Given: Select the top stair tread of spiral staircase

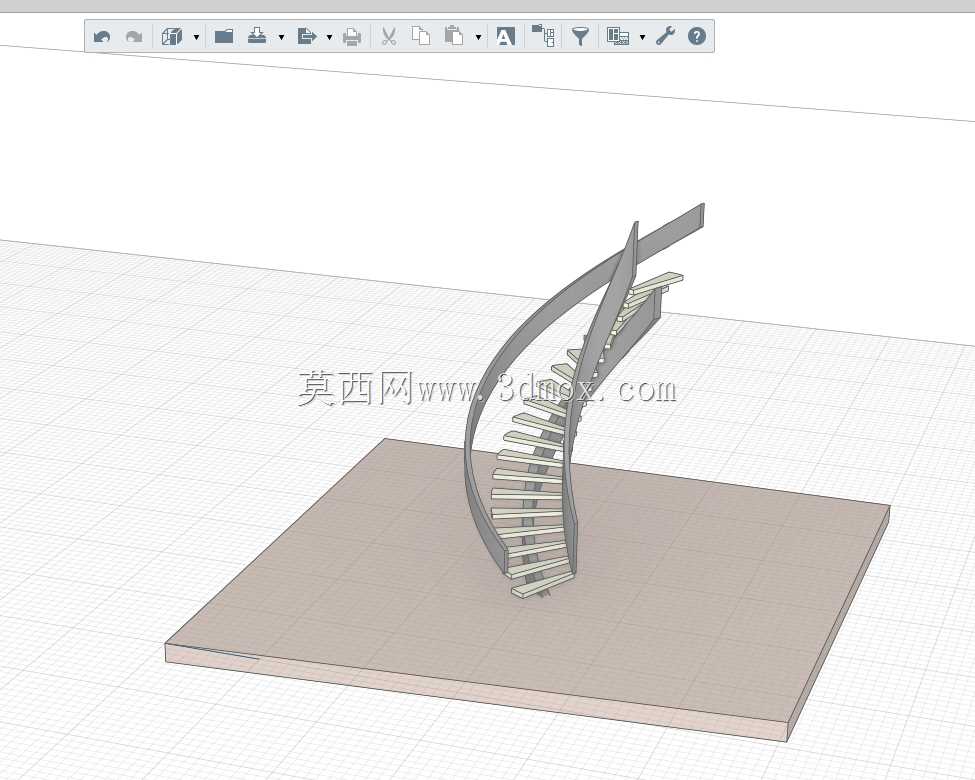Looking at the screenshot, I should (x=659, y=281).
